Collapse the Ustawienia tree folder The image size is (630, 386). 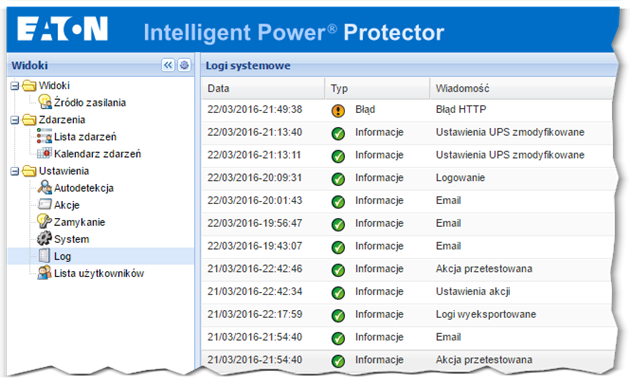[x=14, y=171]
